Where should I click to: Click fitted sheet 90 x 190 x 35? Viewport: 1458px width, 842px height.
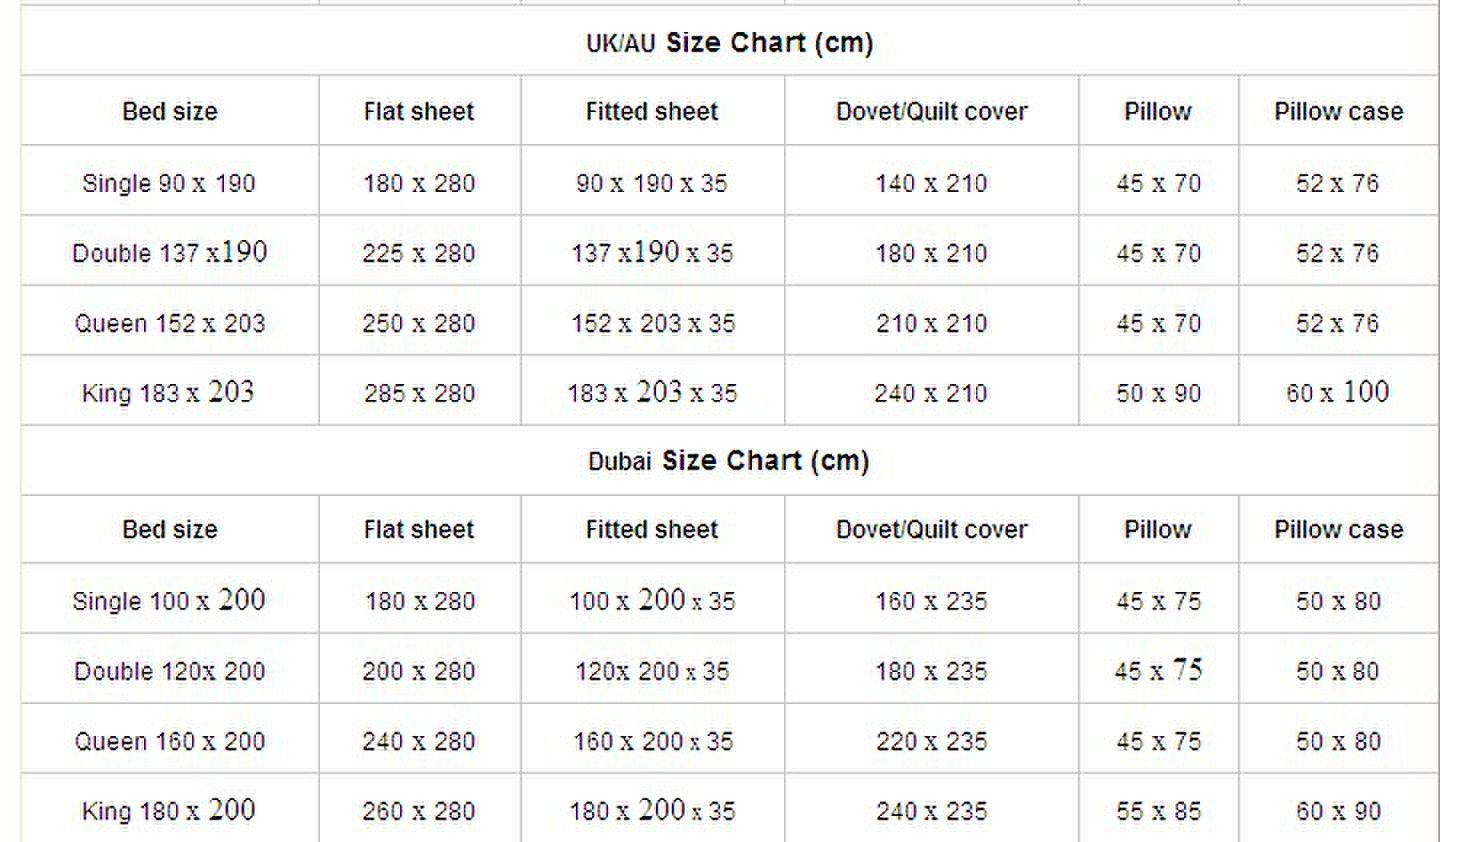click(x=652, y=183)
